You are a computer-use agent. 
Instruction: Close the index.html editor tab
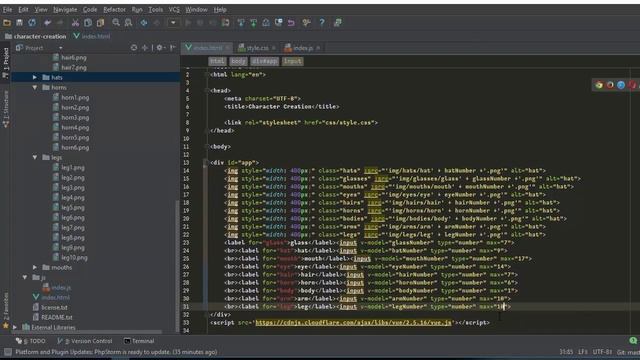click(x=228, y=48)
